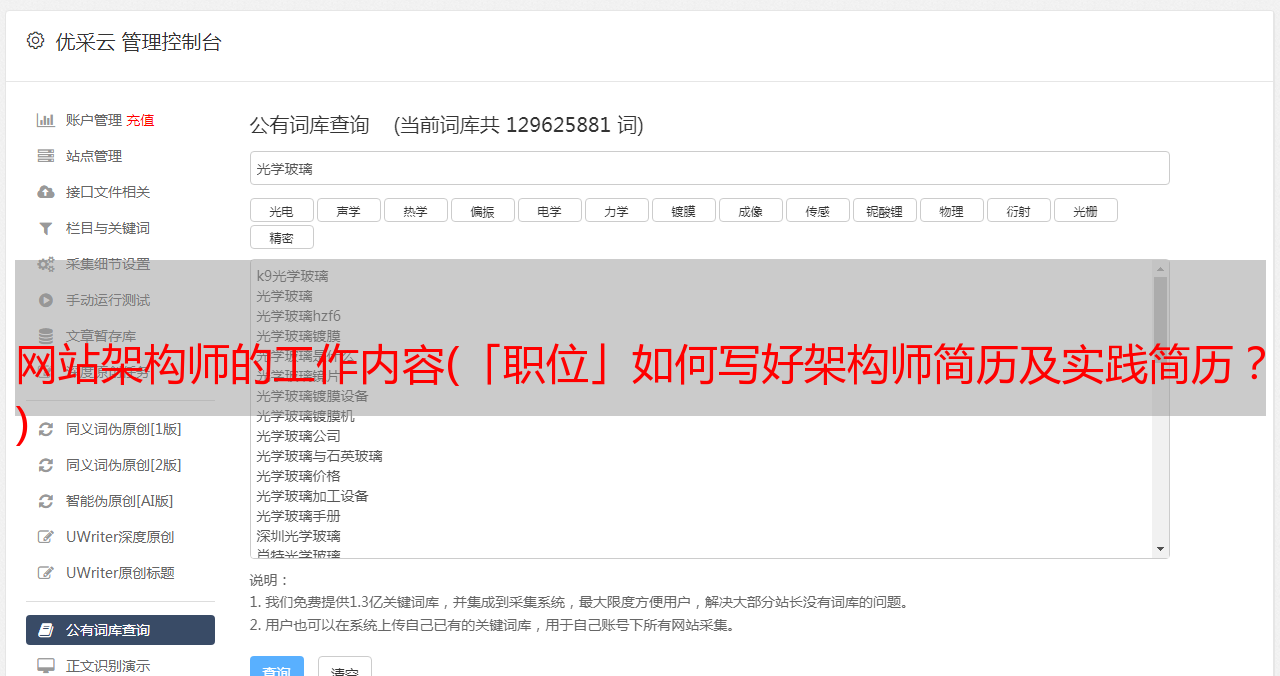This screenshot has width=1280, height=676.
Task: Click the blue 查询 button
Action: [276, 668]
